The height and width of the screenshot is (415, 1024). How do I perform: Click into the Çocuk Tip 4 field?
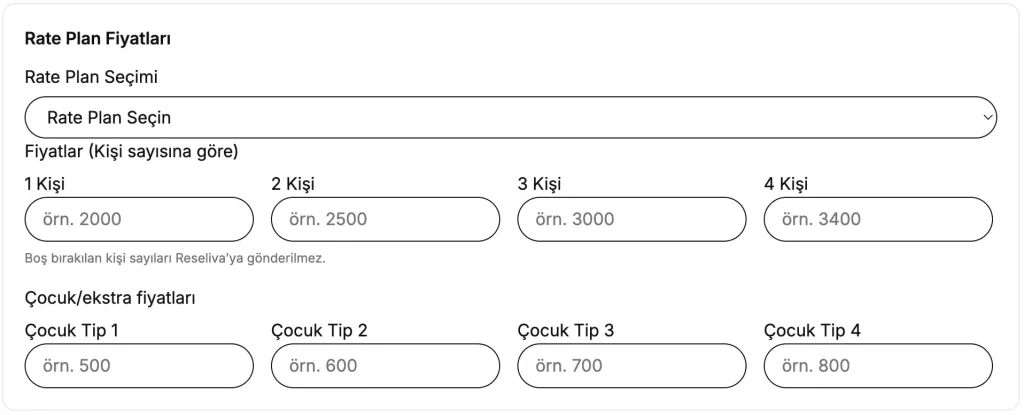[x=878, y=366]
